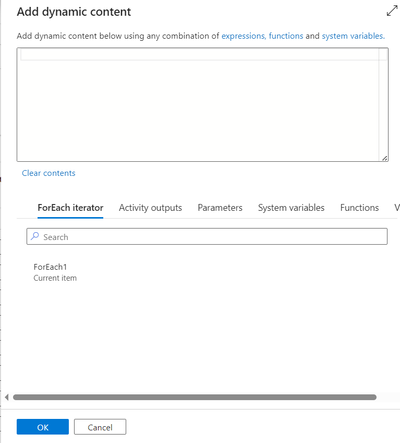This screenshot has width=400, height=443.
Task: Open the system variables hyperlink
Action: pos(353,36)
